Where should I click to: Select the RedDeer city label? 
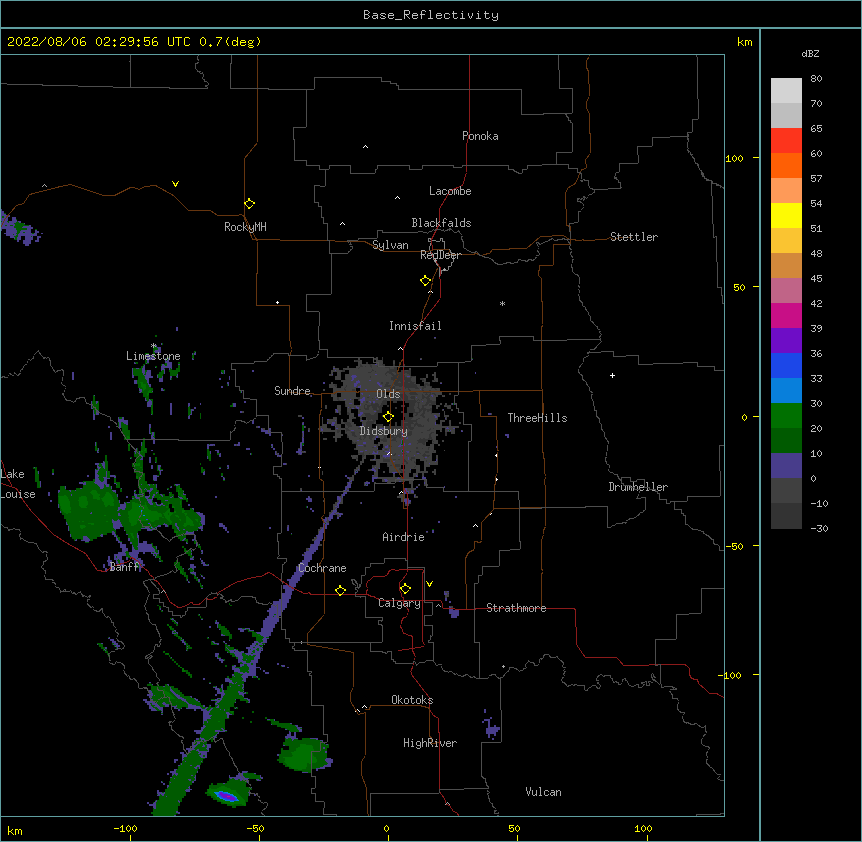coord(440,255)
